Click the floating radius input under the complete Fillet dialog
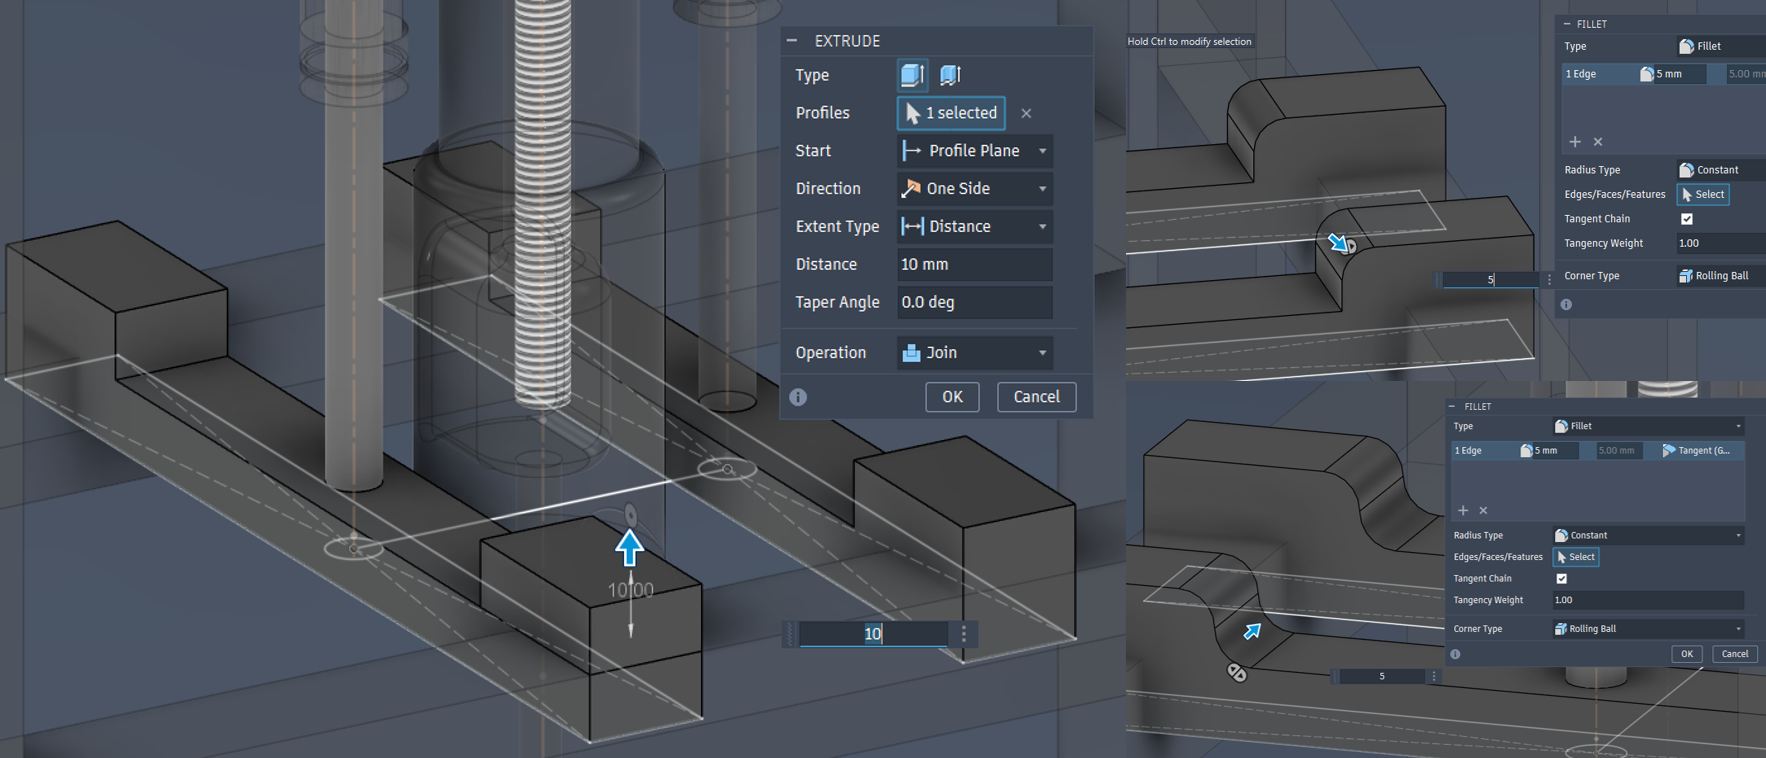 point(1381,677)
